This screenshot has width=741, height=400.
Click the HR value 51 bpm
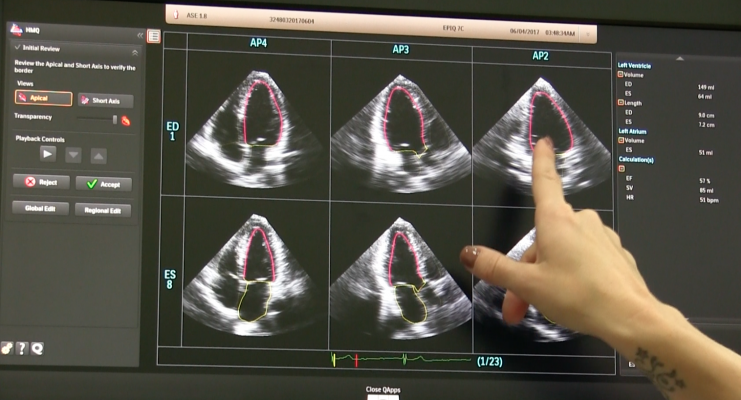(x=709, y=200)
